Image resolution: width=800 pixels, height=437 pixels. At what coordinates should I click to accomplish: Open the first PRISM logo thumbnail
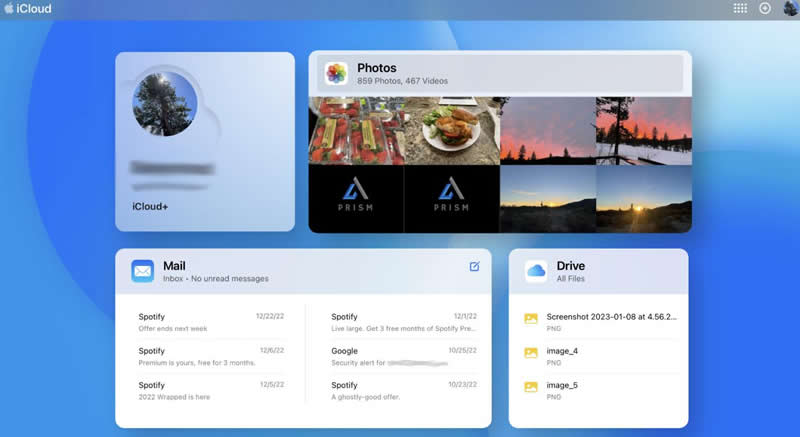pos(356,199)
